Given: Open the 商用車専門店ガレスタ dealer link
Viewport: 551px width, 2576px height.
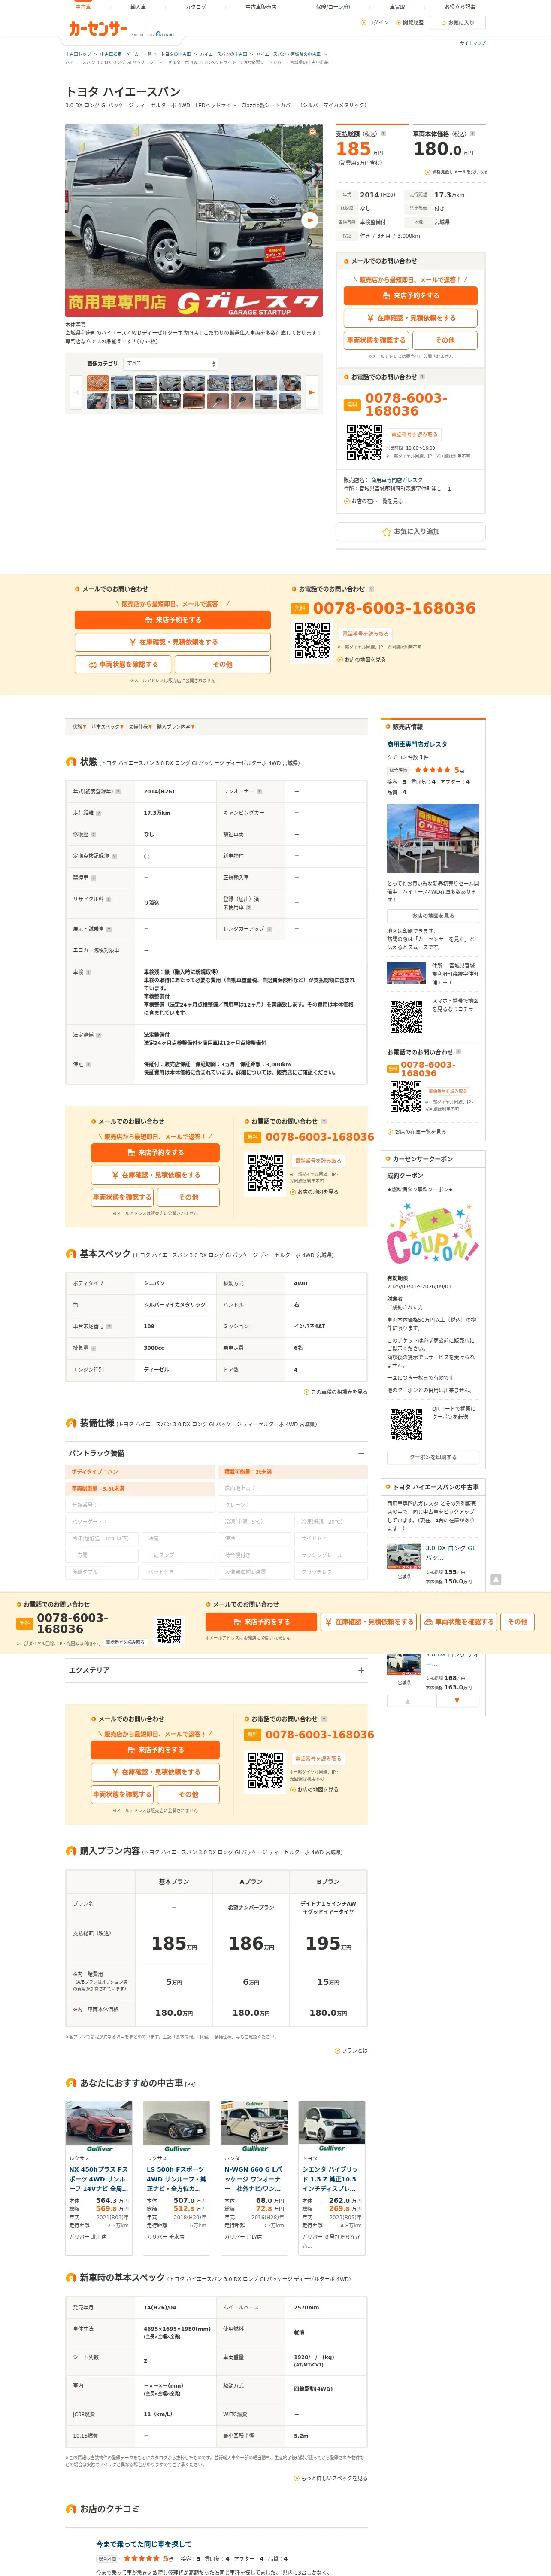Looking at the screenshot, I should point(417,744).
